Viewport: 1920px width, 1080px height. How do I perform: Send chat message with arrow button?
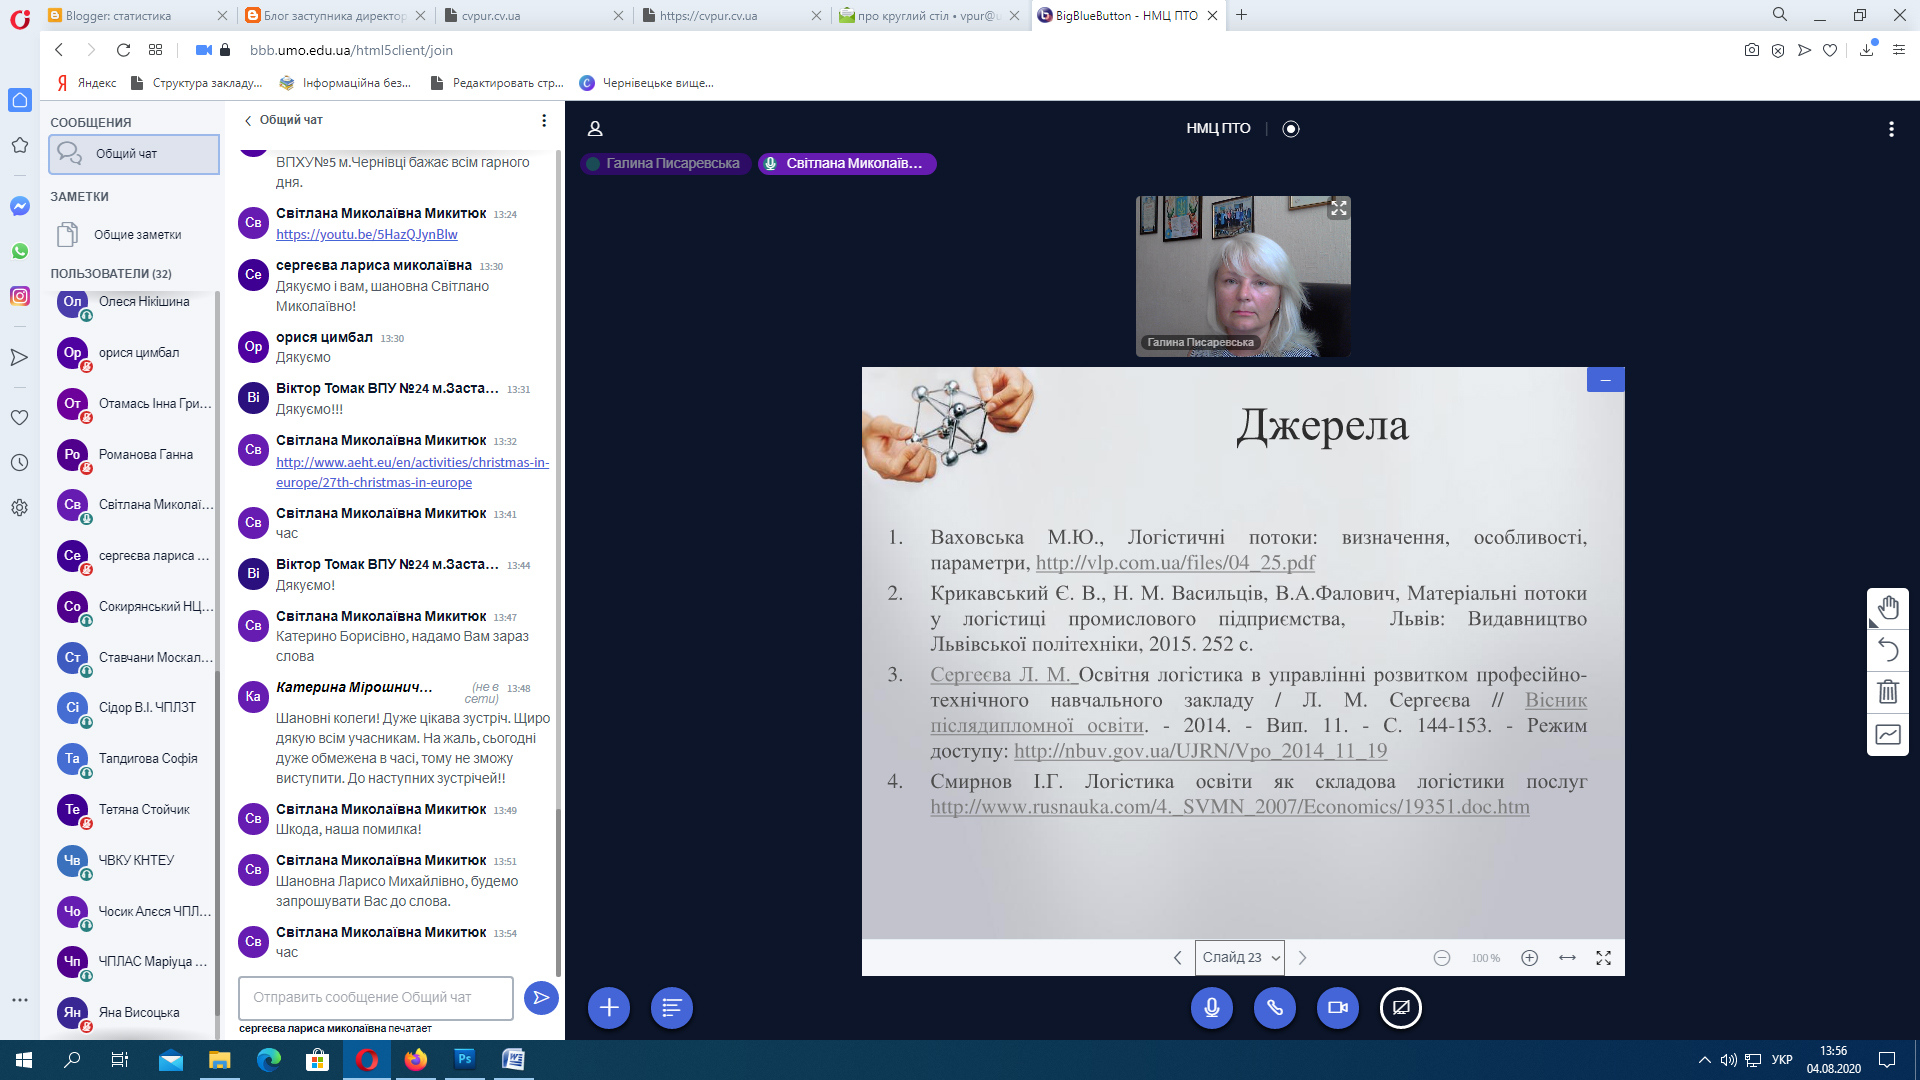click(x=541, y=997)
